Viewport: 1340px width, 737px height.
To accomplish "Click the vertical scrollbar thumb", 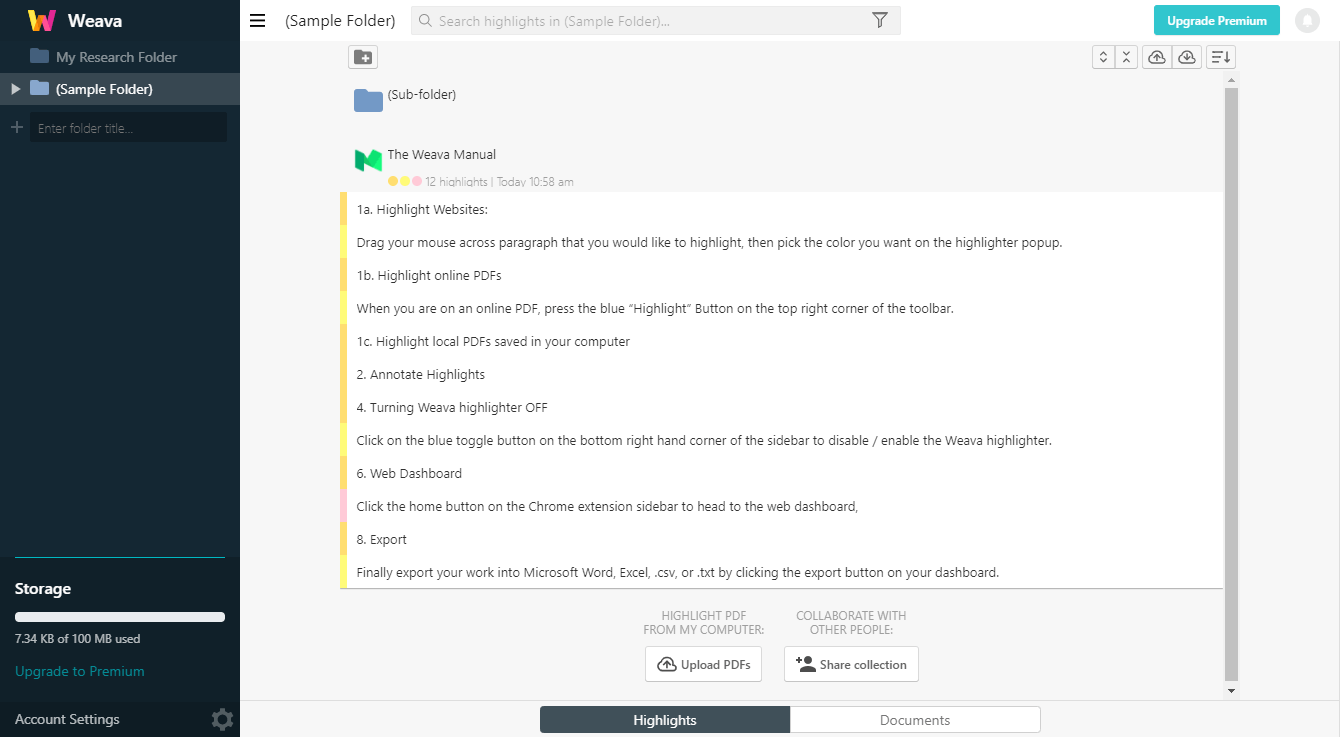I will 1231,384.
